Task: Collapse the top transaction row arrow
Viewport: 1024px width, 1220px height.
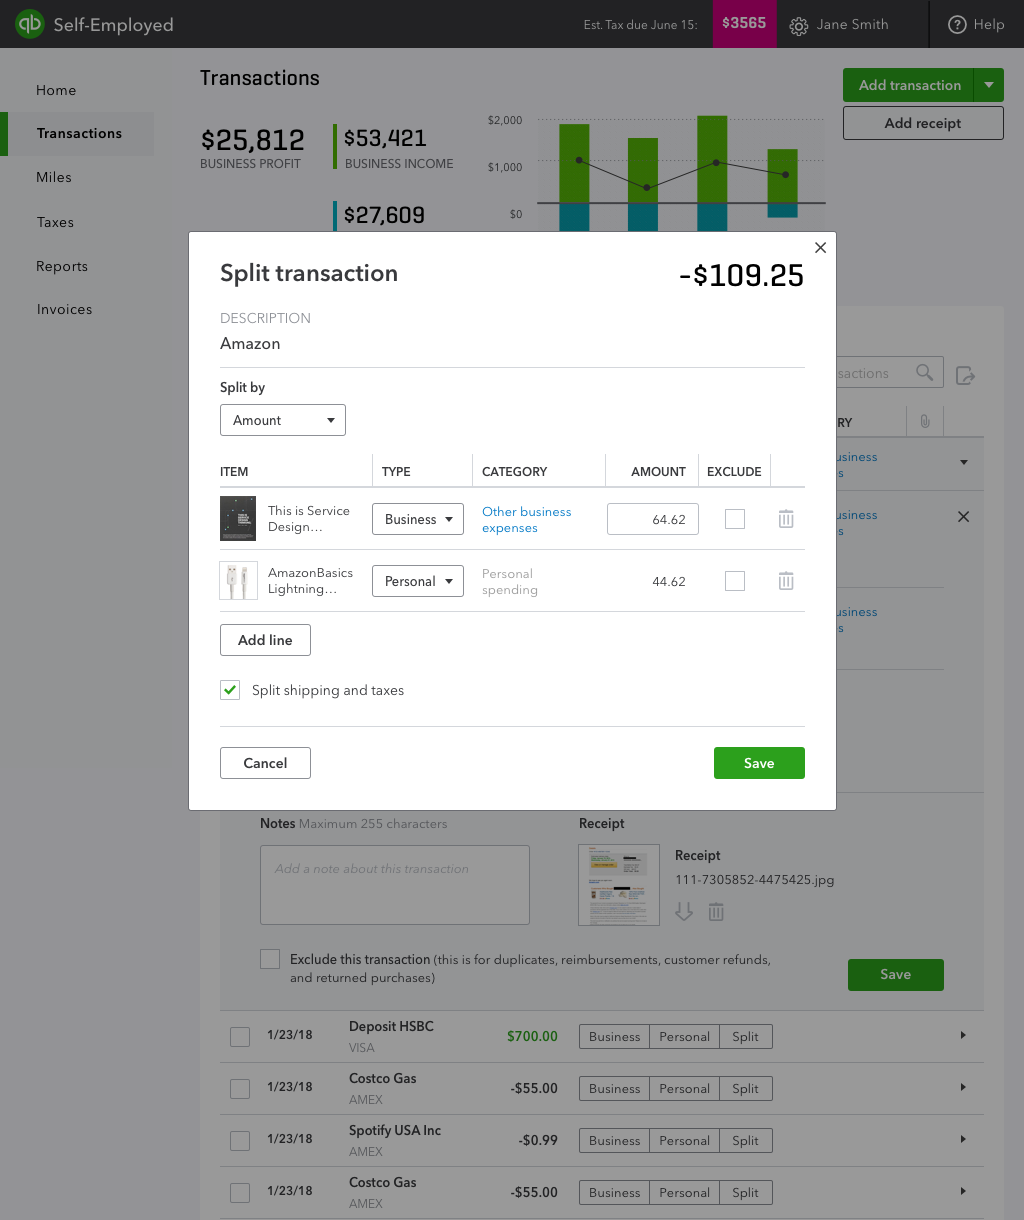Action: click(964, 462)
